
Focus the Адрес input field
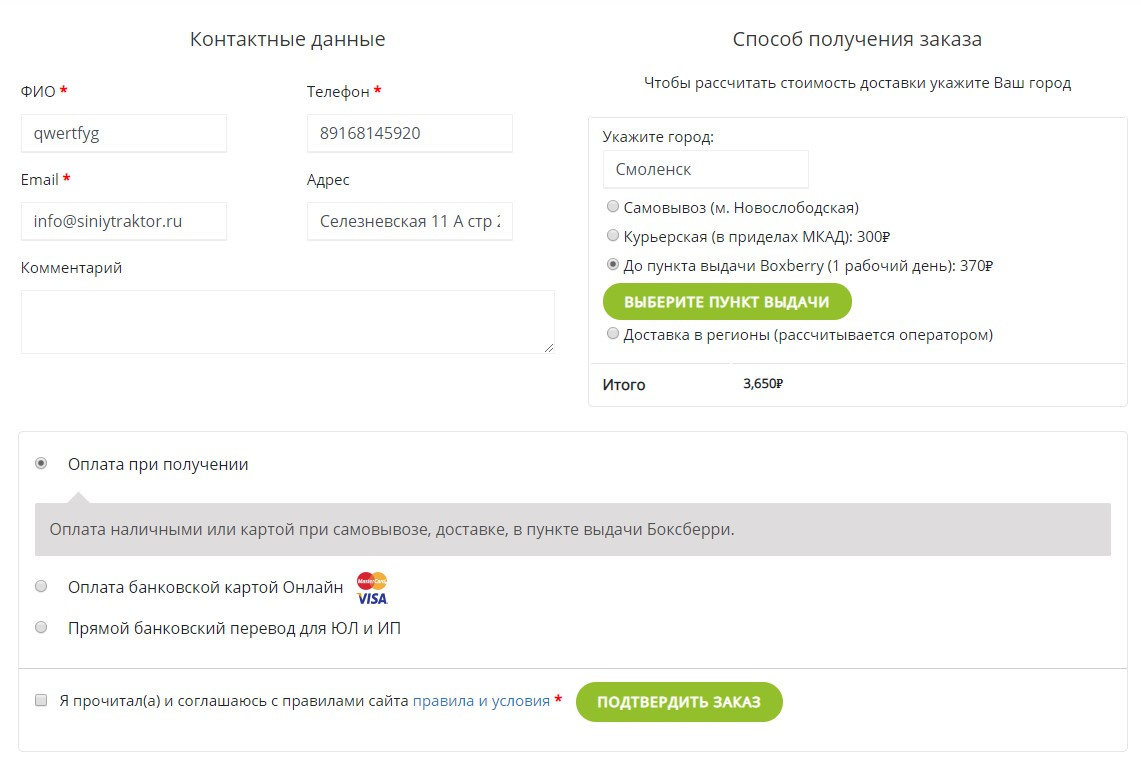pos(410,221)
